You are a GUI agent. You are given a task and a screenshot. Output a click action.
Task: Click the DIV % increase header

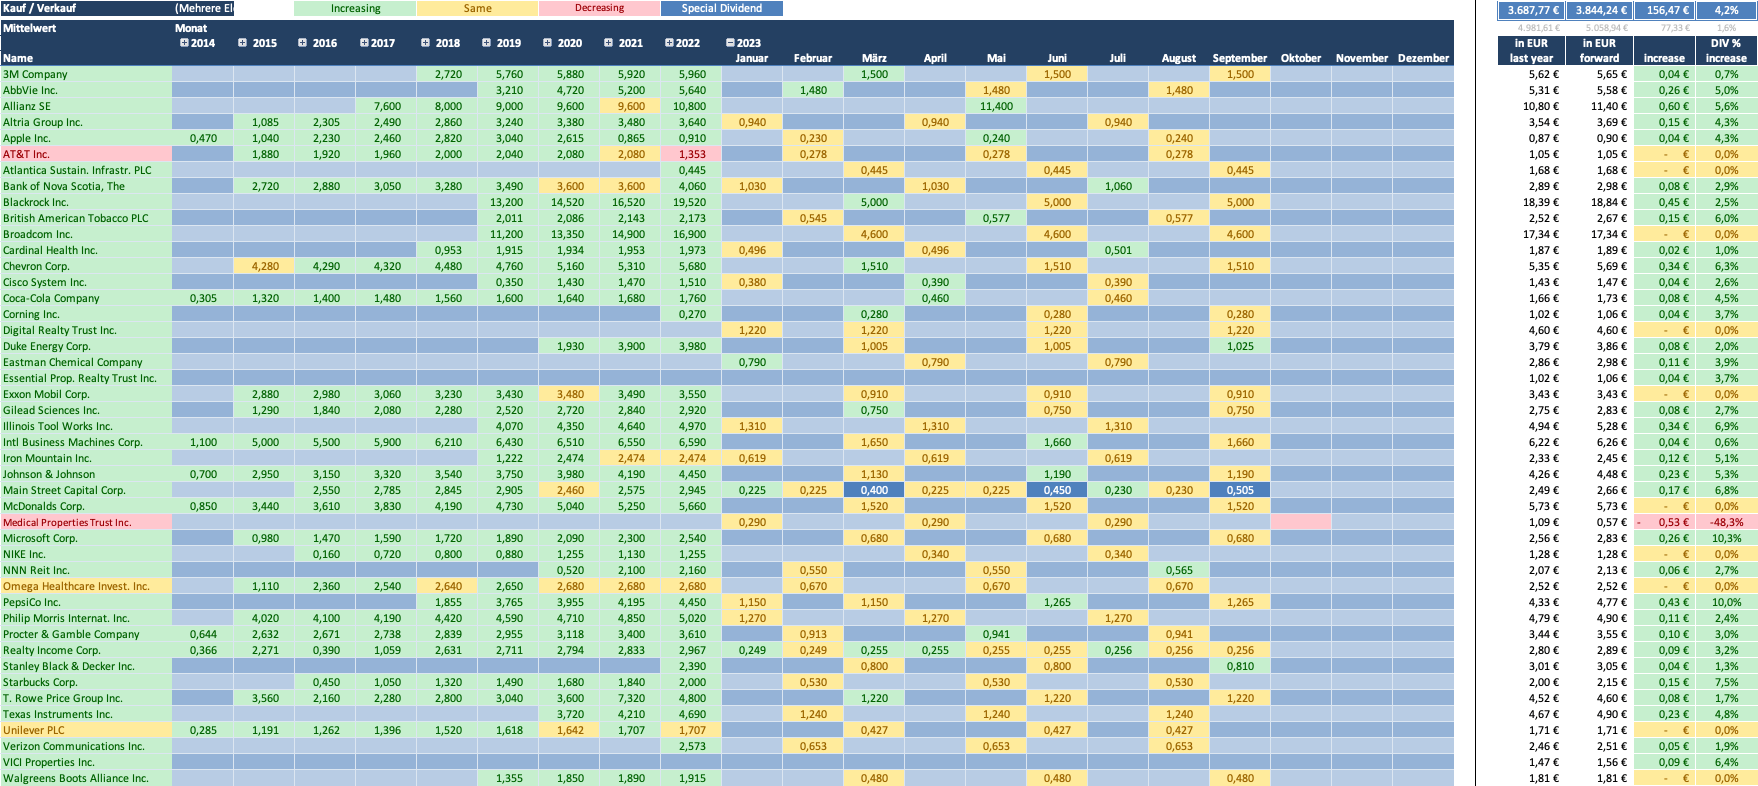[x=1726, y=50]
